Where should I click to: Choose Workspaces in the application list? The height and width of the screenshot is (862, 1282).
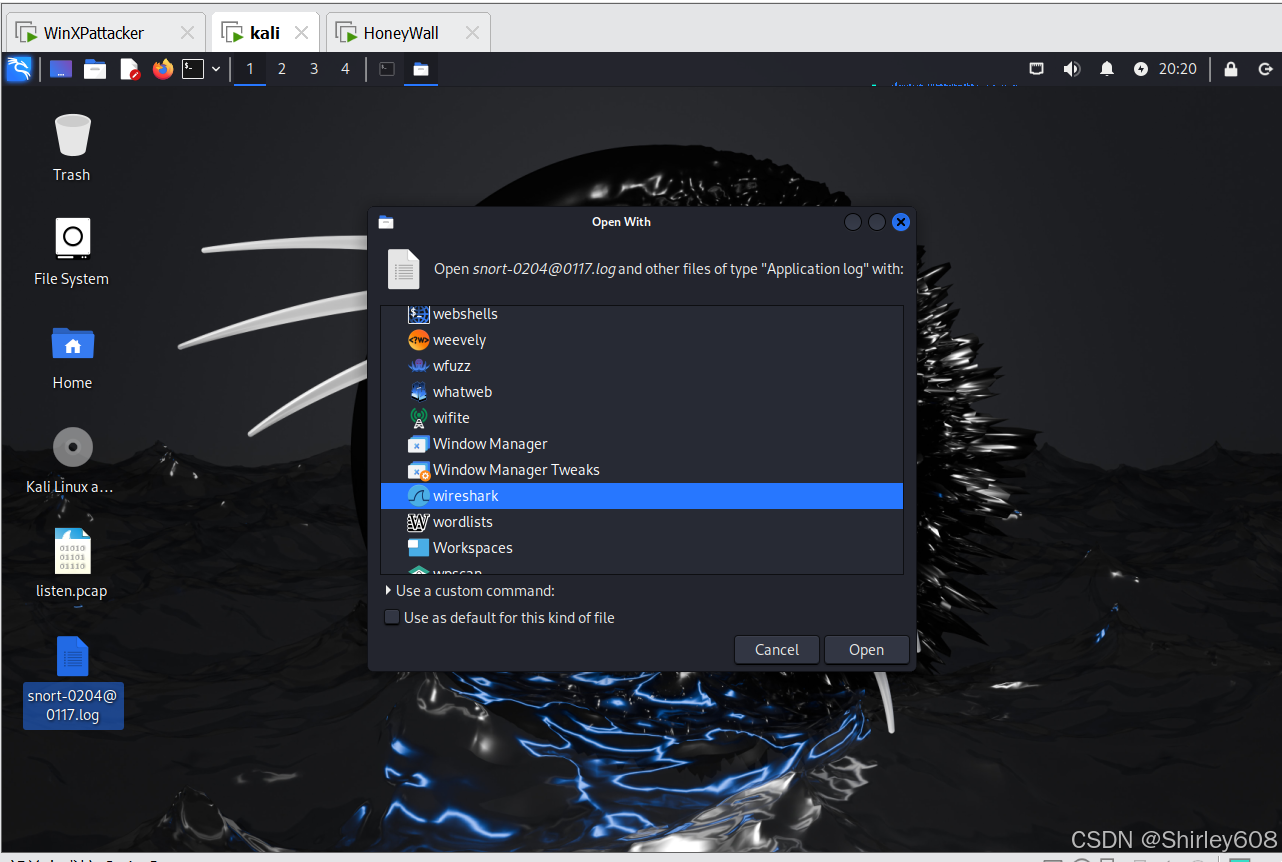tap(642, 548)
